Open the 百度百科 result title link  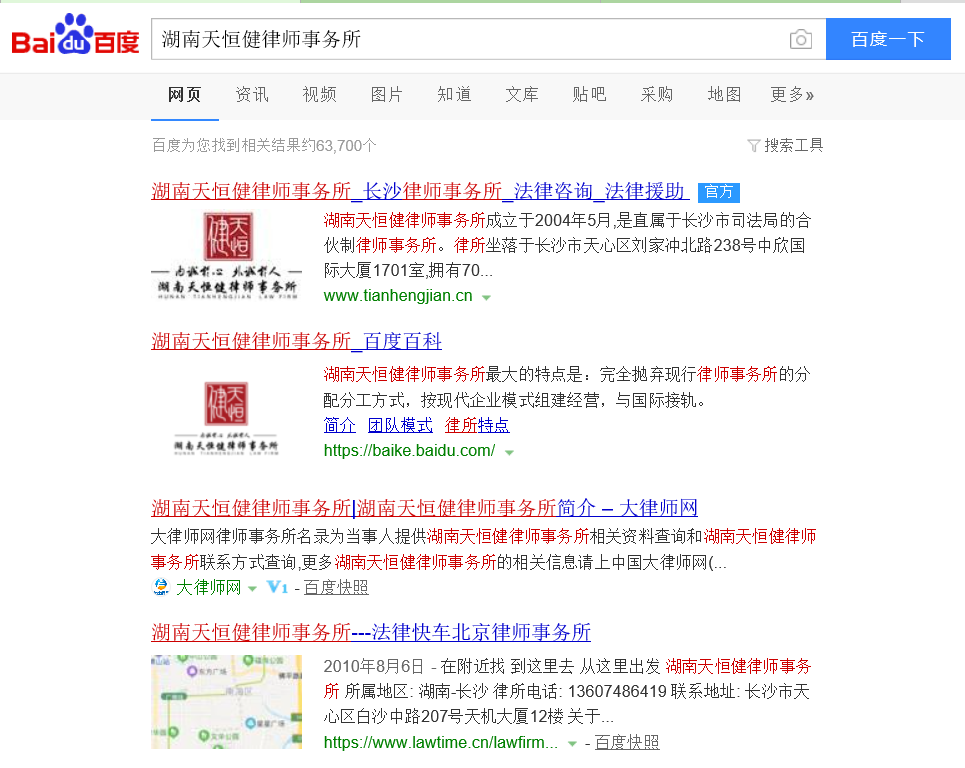tap(296, 341)
